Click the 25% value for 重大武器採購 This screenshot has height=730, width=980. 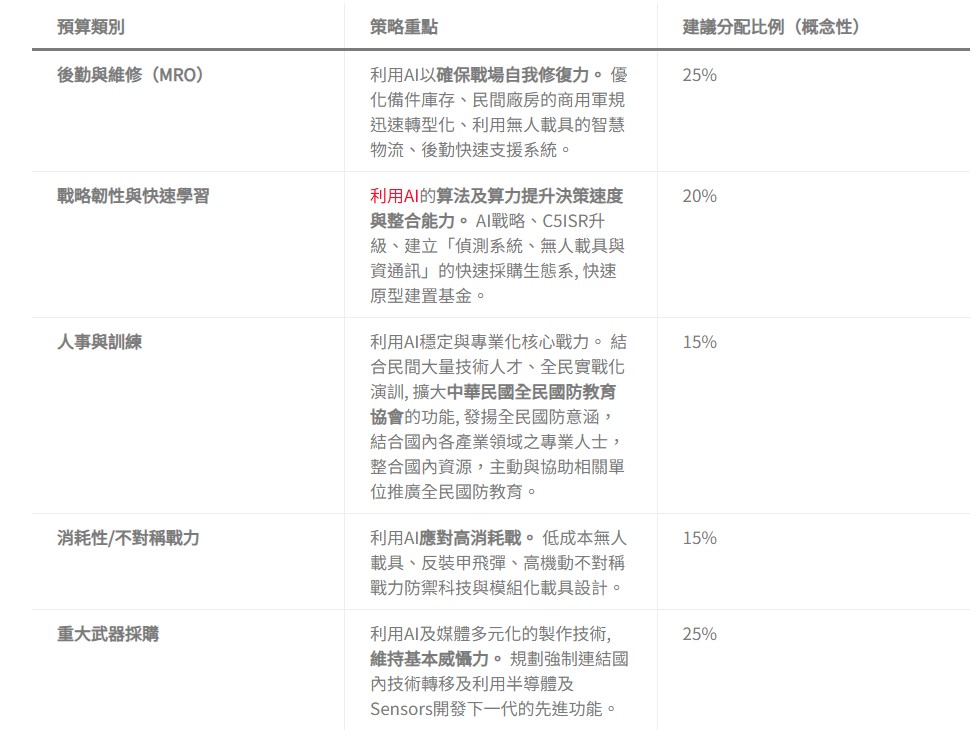pyautogui.click(x=699, y=634)
